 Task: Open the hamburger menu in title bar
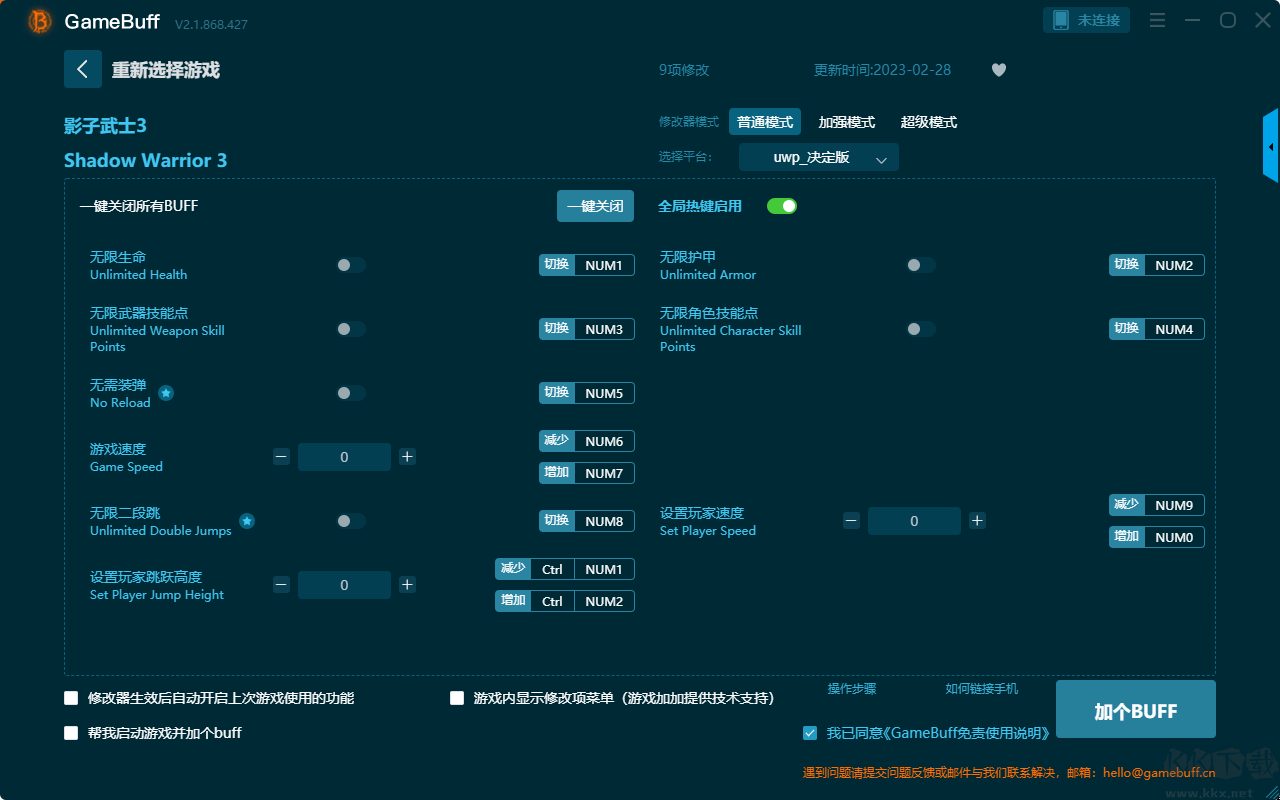(1157, 20)
